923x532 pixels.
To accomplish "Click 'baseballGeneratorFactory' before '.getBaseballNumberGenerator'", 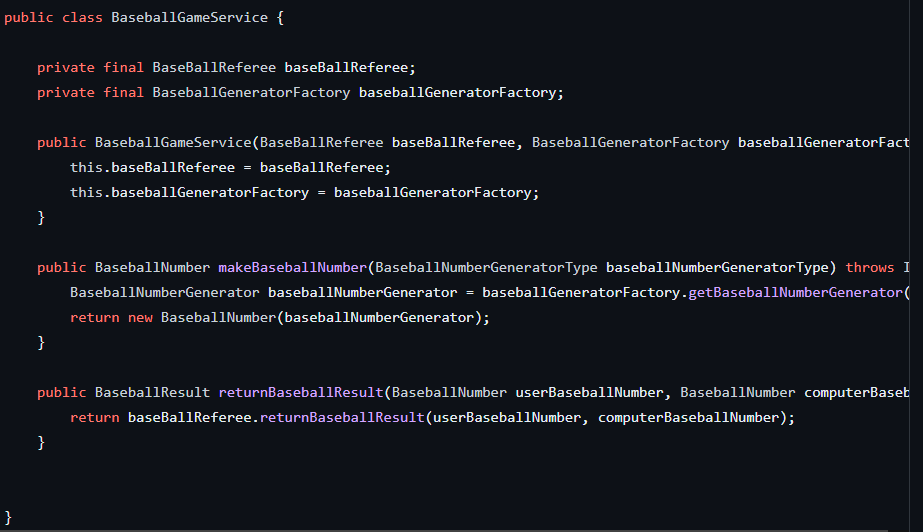I will coord(581,292).
